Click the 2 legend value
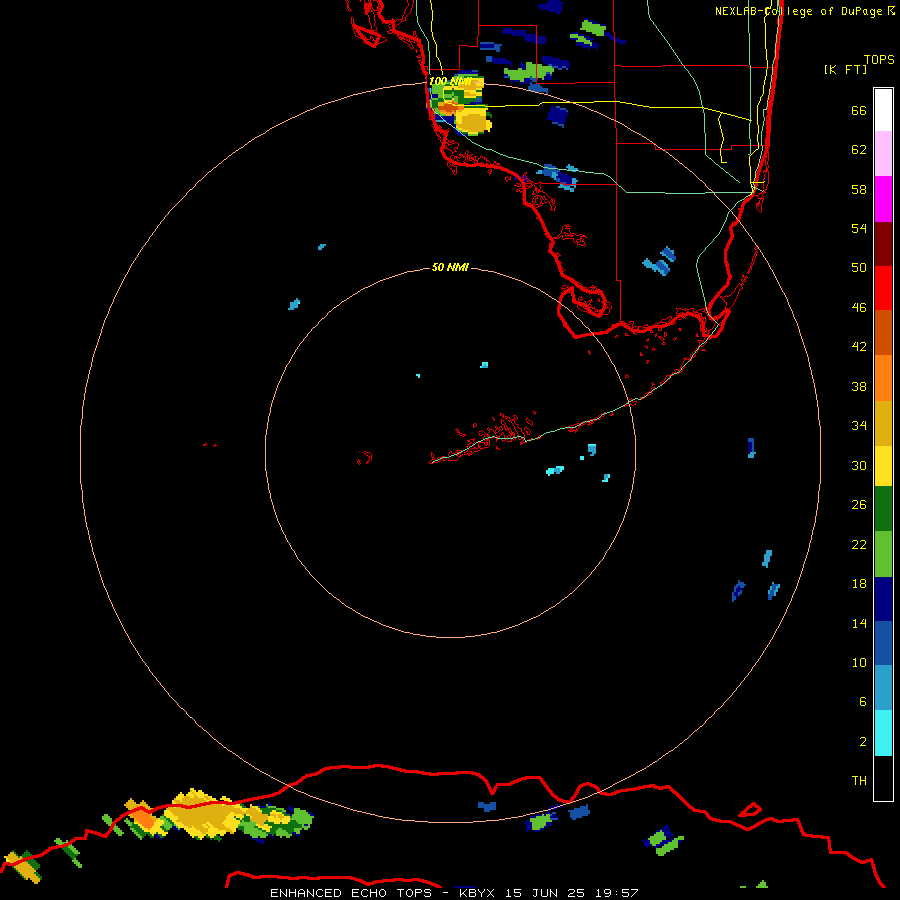 (x=863, y=742)
